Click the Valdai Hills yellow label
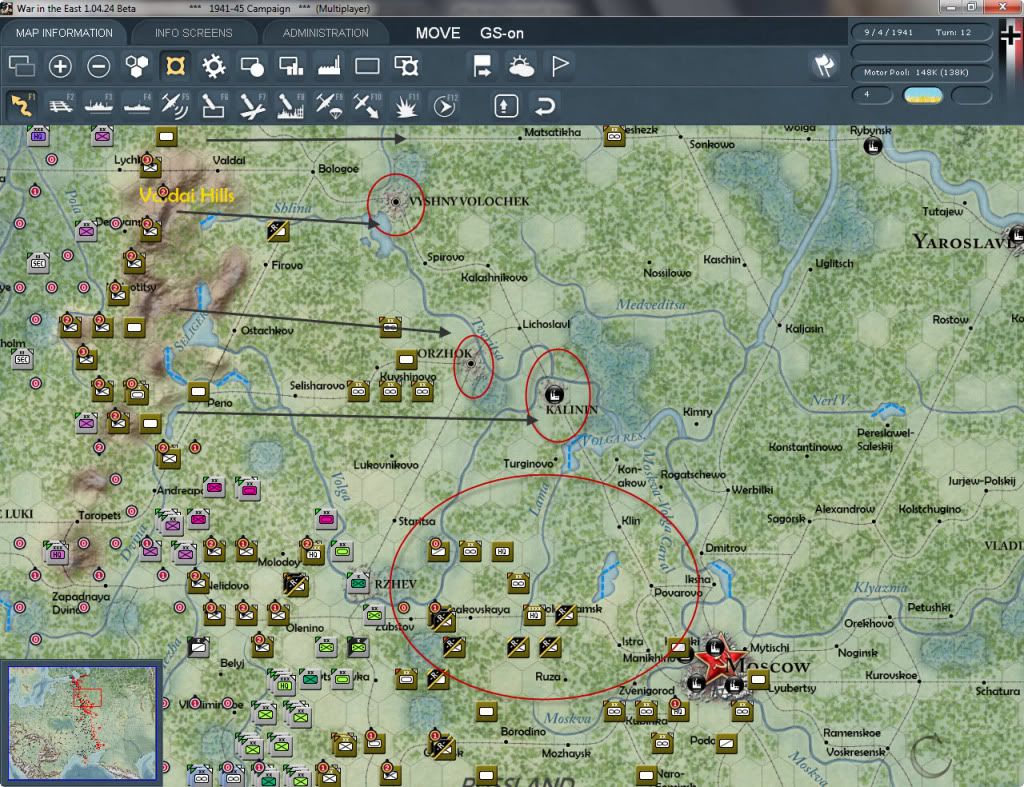1024x787 pixels. [x=186, y=195]
